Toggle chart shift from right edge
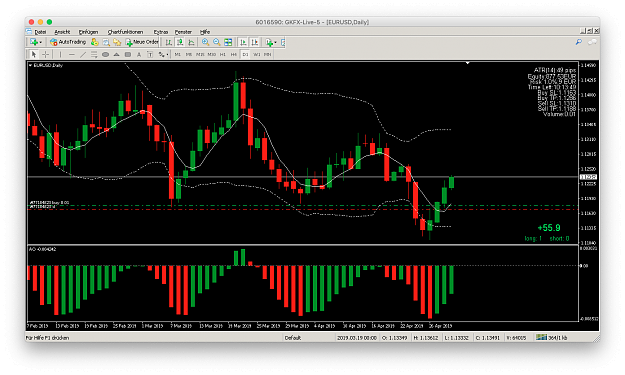The width and height of the screenshot is (625, 375). pyautogui.click(x=254, y=42)
